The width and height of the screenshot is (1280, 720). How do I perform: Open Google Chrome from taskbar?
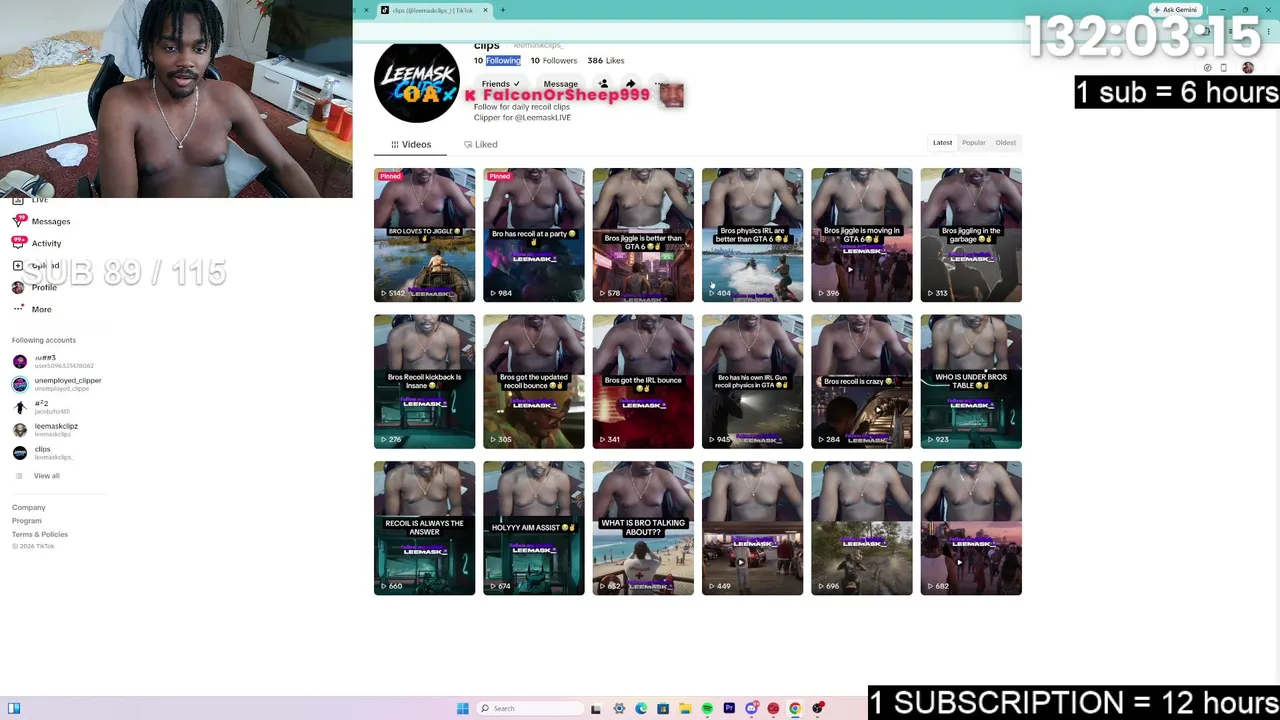coord(795,708)
